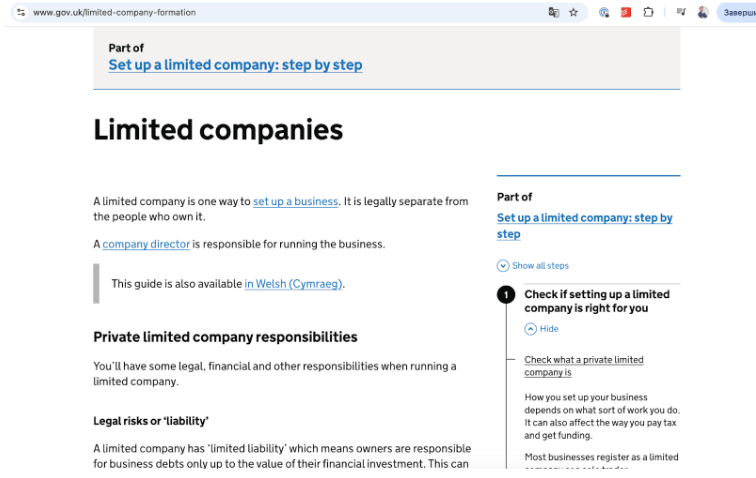
Task: Click the blue circular extension icon
Action: (604, 13)
